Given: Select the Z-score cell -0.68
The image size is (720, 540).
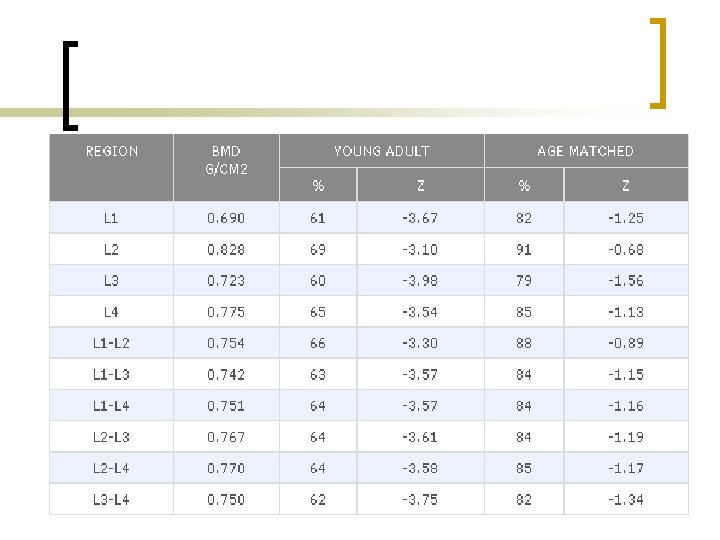Looking at the screenshot, I should click(626, 249).
